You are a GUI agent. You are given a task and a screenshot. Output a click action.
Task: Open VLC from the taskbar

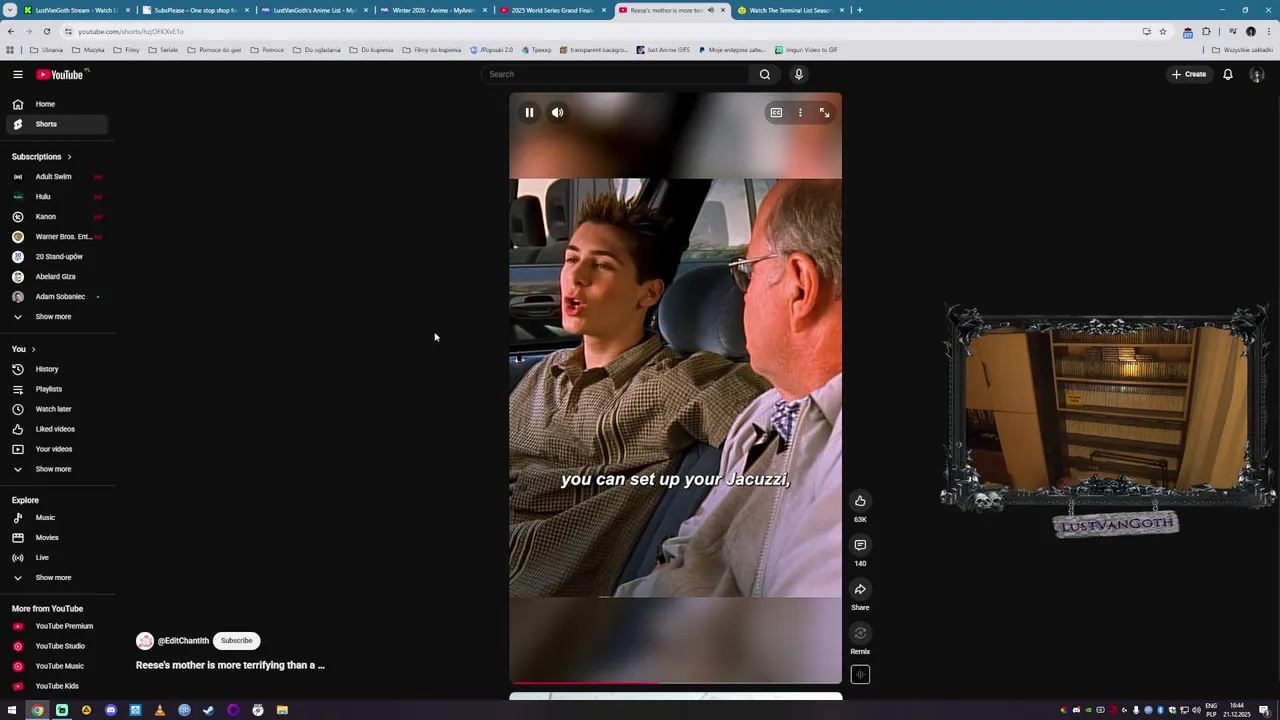[x=159, y=710]
